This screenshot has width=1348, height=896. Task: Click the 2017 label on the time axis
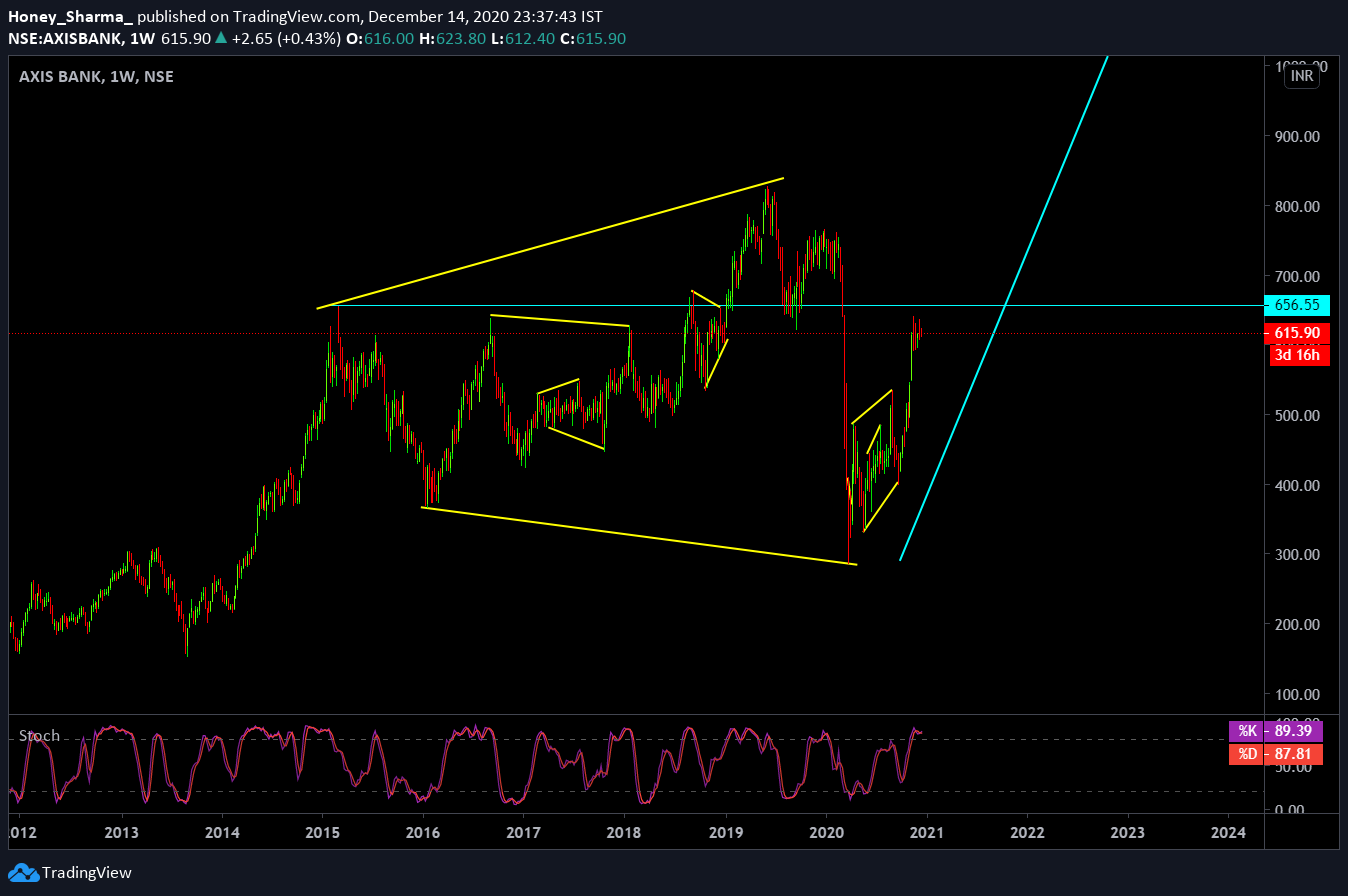click(523, 832)
